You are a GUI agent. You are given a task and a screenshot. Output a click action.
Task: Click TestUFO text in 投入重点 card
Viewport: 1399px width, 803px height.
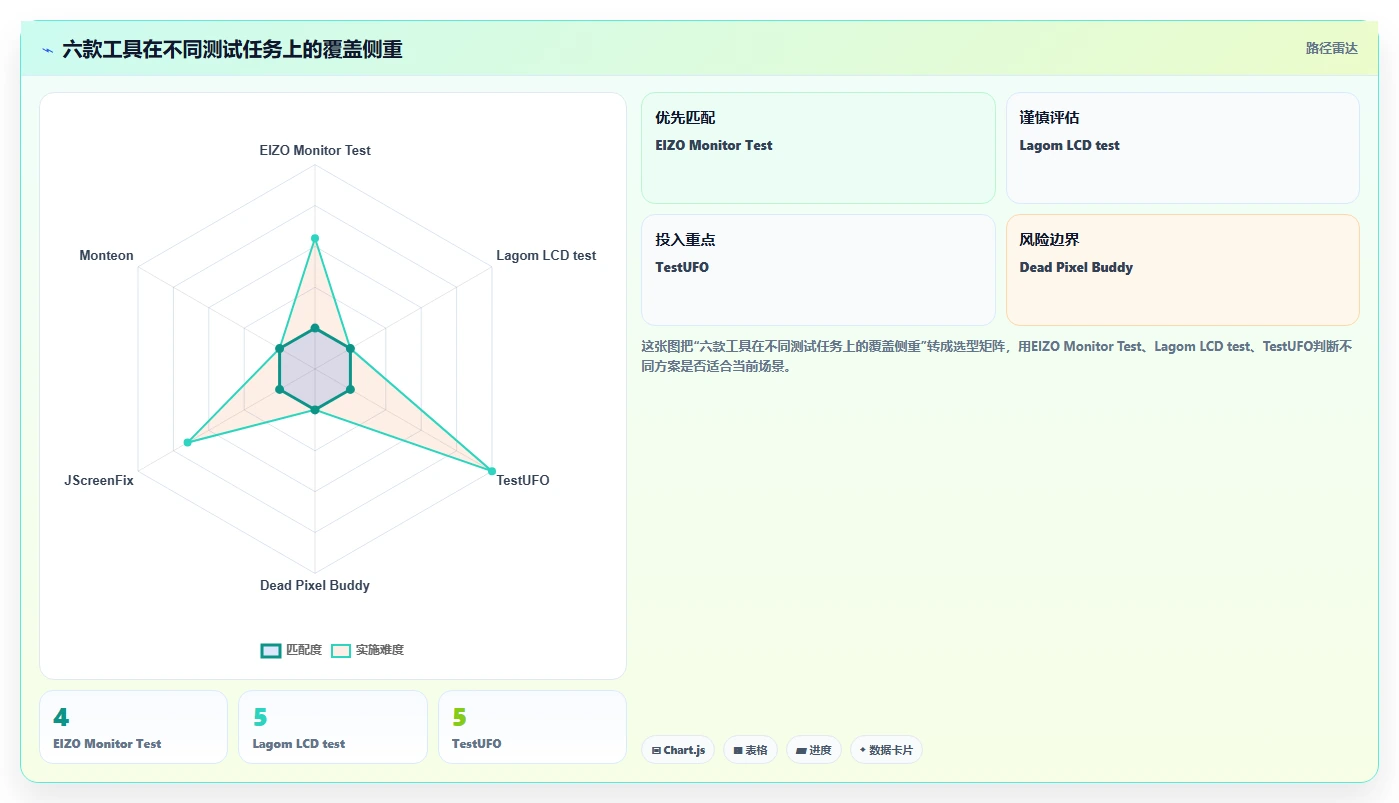[x=682, y=267]
